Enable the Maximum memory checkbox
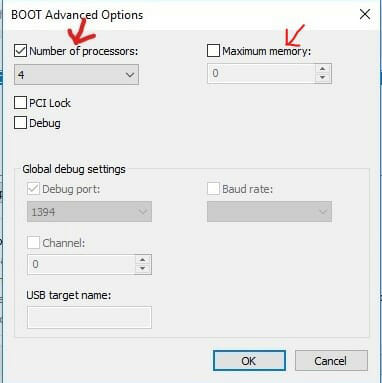The height and width of the screenshot is (383, 382). pos(213,51)
